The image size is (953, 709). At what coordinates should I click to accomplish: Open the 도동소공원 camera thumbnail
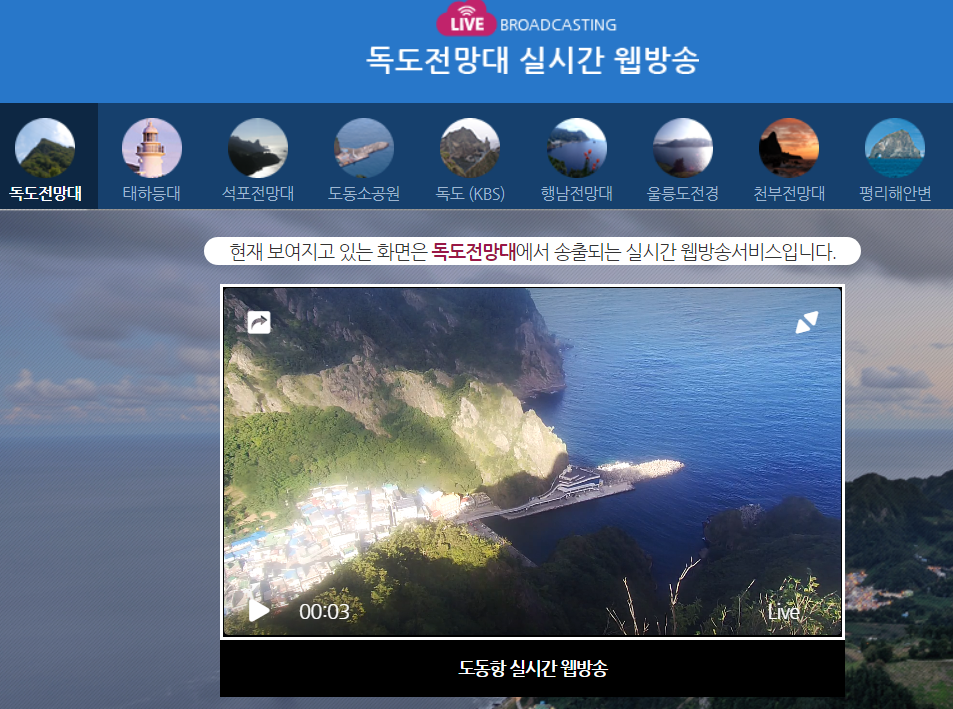(364, 148)
